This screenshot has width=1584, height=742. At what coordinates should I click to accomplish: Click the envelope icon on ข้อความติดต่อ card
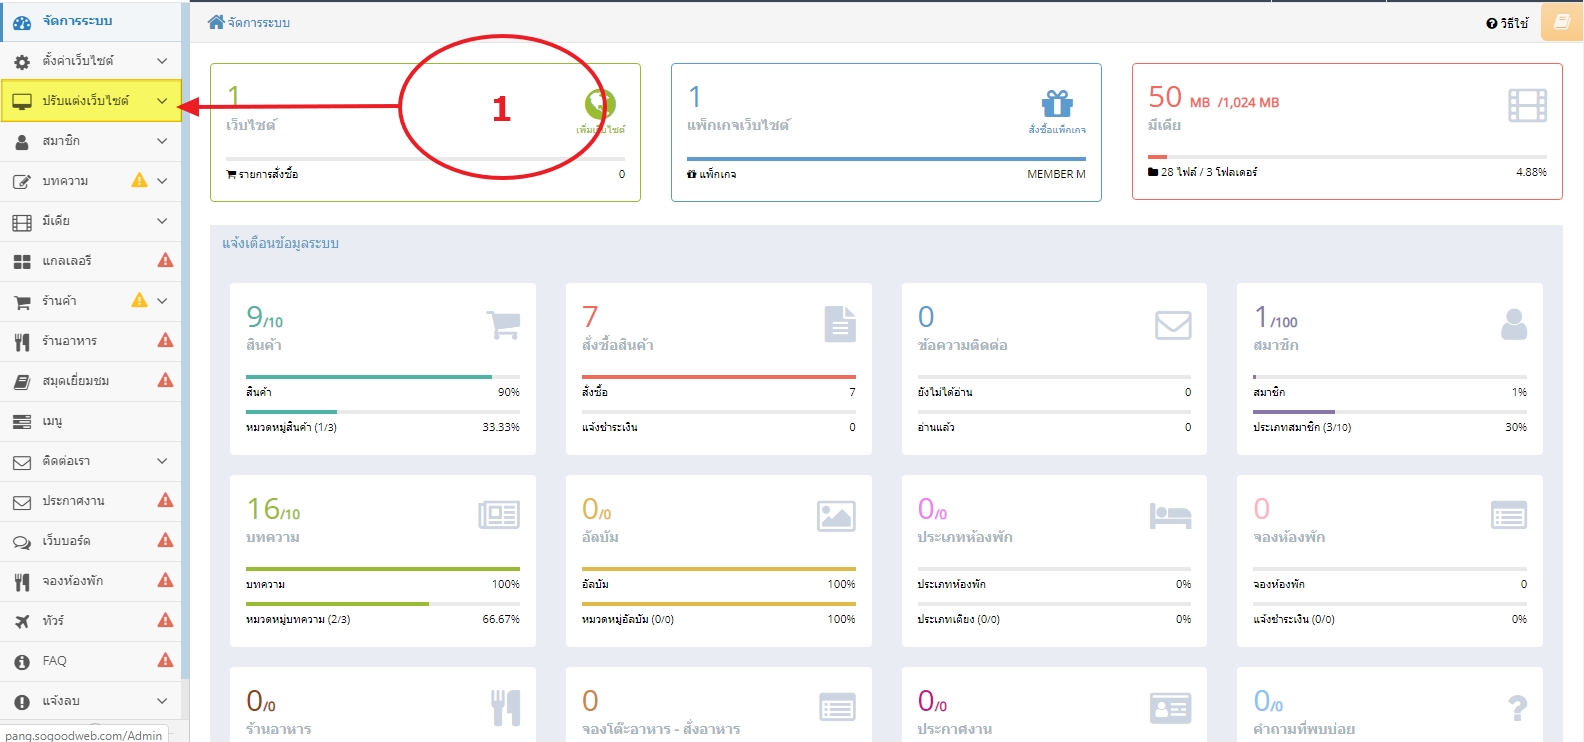pyautogui.click(x=1173, y=325)
